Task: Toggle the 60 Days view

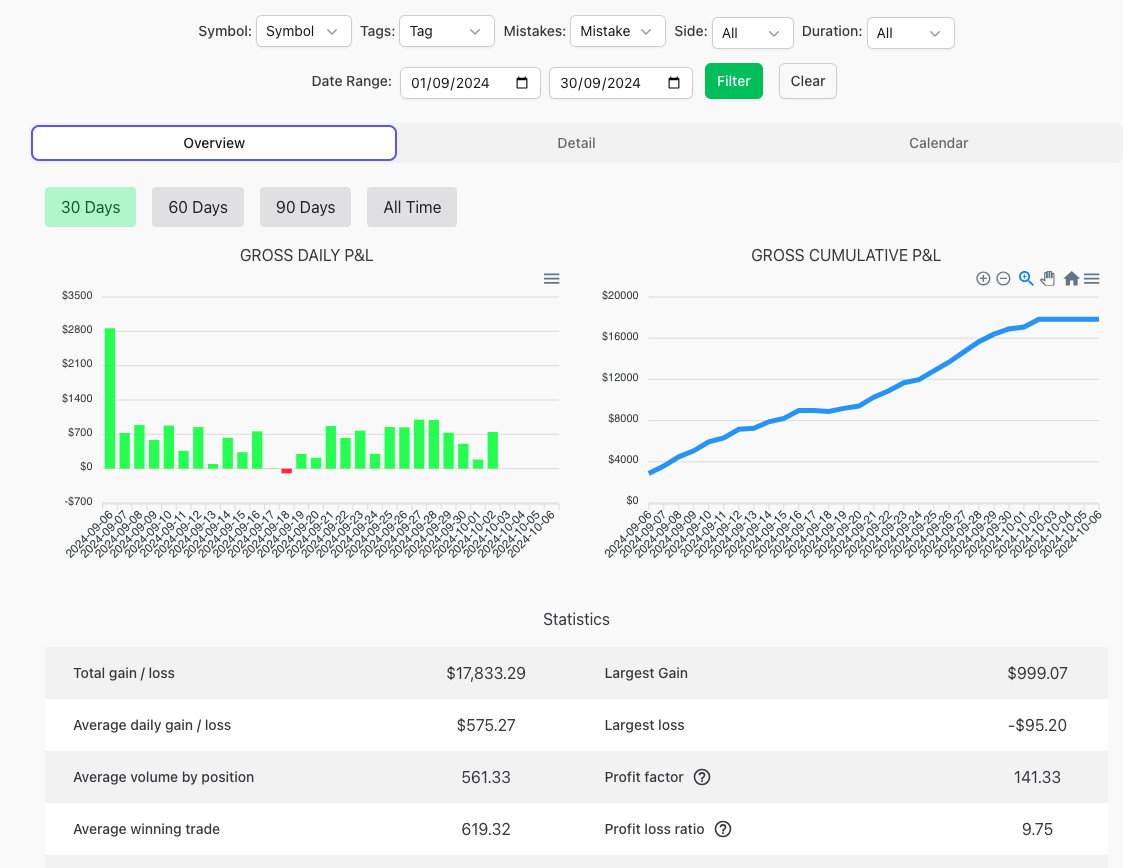Action: (x=197, y=207)
